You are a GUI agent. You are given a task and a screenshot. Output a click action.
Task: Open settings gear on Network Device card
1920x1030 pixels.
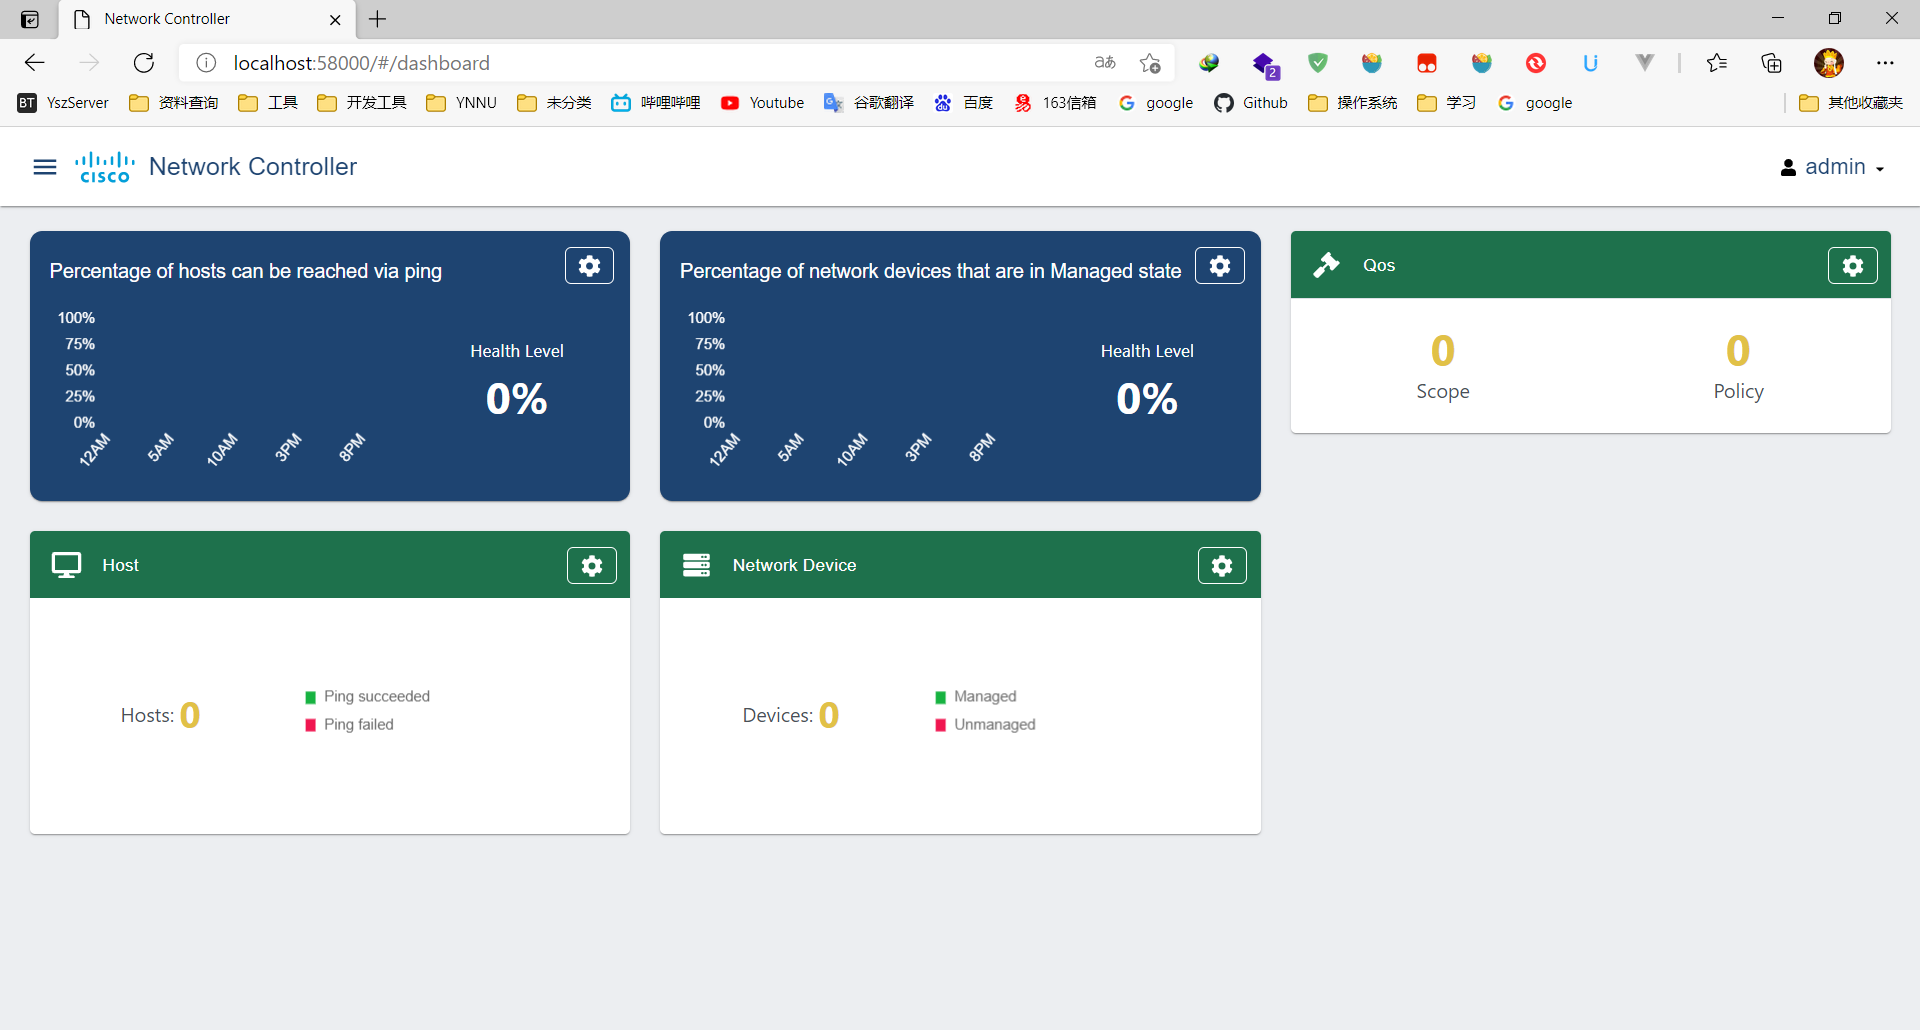[x=1222, y=566]
